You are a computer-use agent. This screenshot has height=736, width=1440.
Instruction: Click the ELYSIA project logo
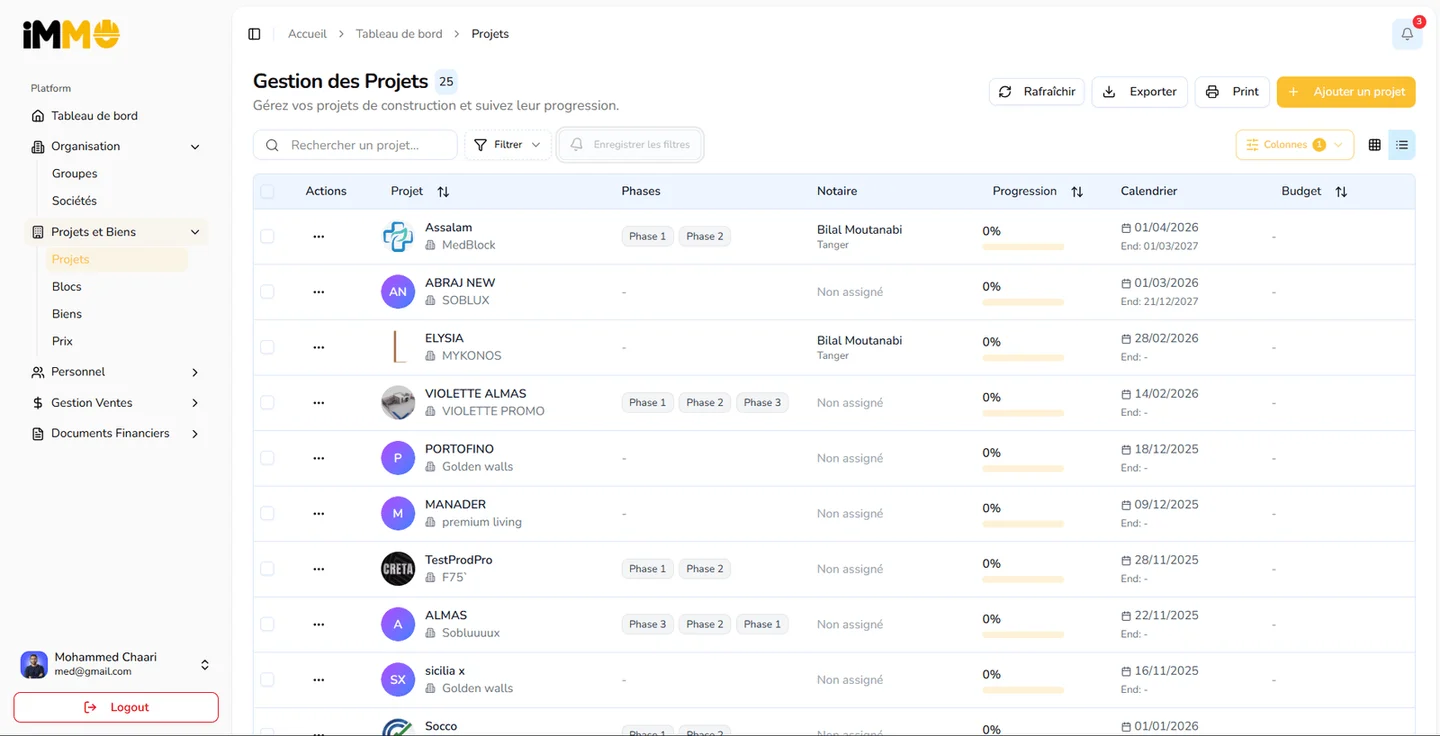coord(398,347)
